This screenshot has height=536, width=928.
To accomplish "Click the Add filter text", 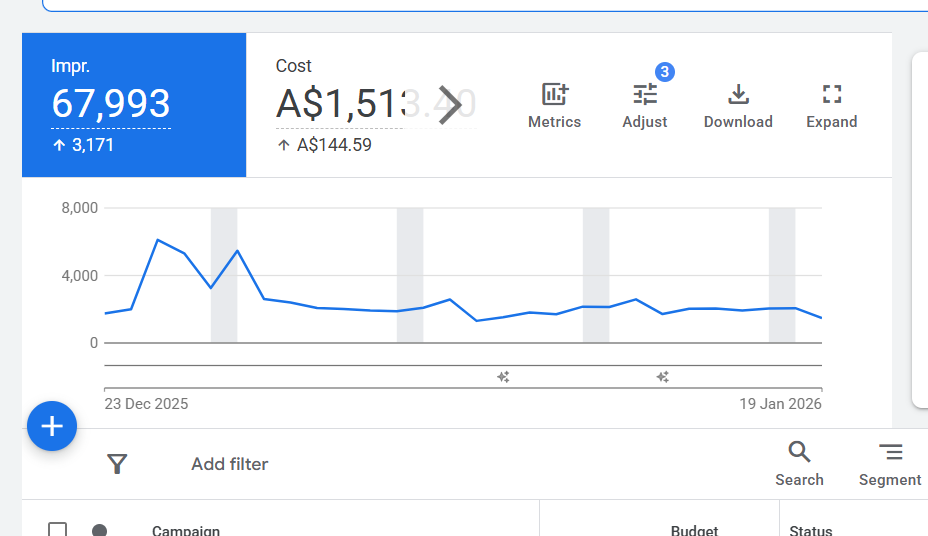I will tap(230, 464).
